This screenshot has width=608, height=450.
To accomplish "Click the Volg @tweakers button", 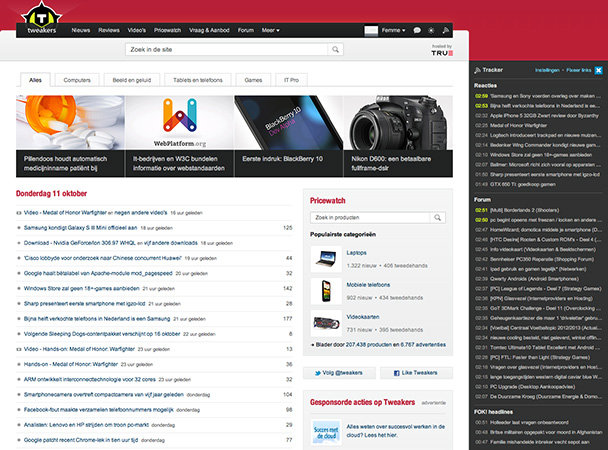I will tap(339, 373).
